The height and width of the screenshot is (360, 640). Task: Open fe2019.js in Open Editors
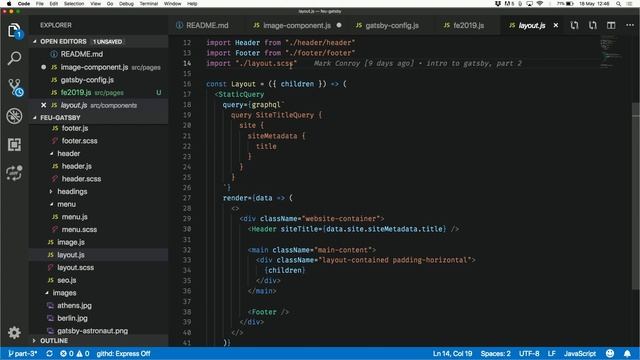(98, 93)
